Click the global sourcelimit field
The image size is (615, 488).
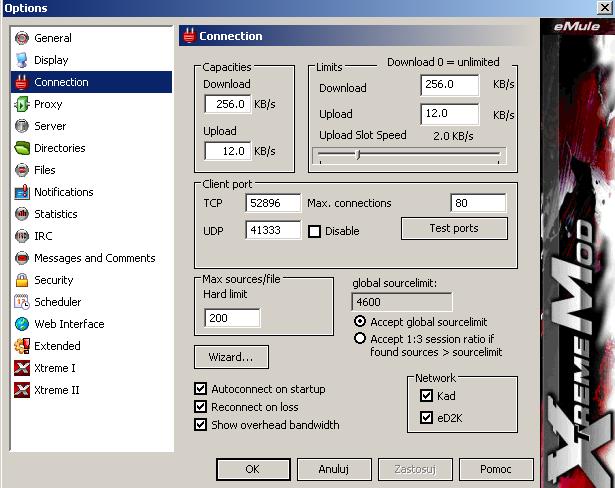click(x=402, y=302)
